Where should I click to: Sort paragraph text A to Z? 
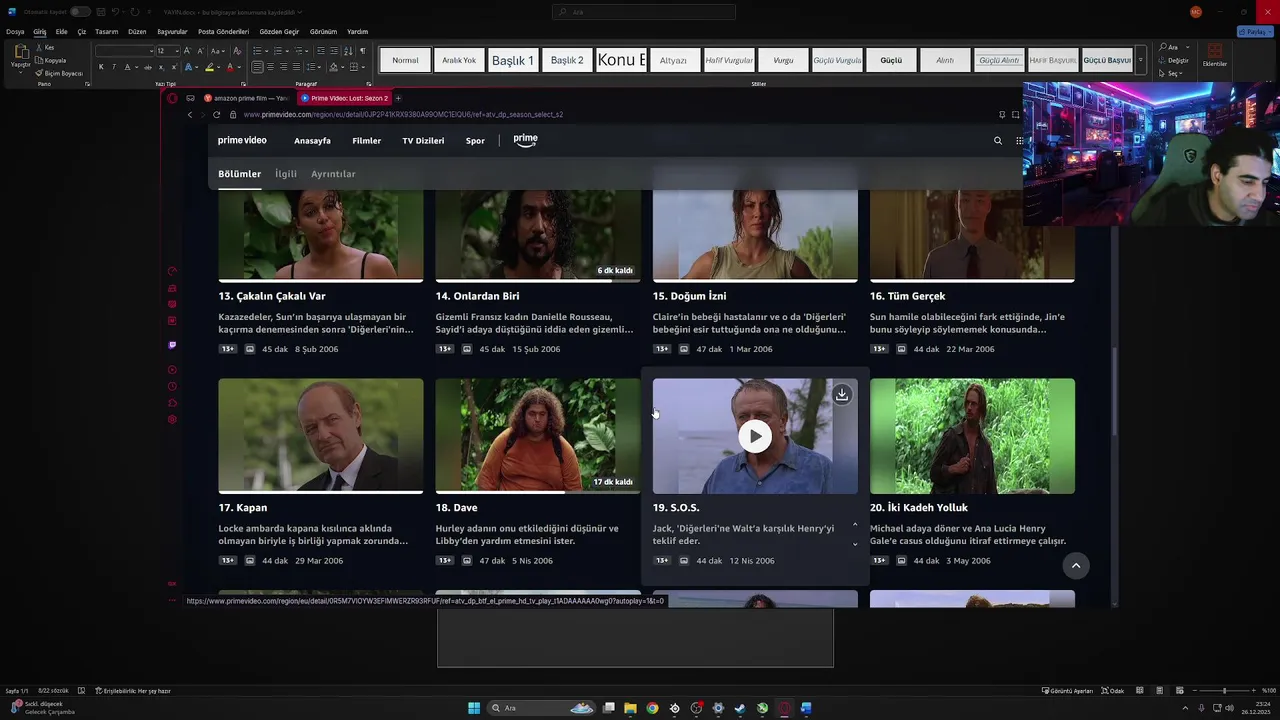click(x=346, y=51)
